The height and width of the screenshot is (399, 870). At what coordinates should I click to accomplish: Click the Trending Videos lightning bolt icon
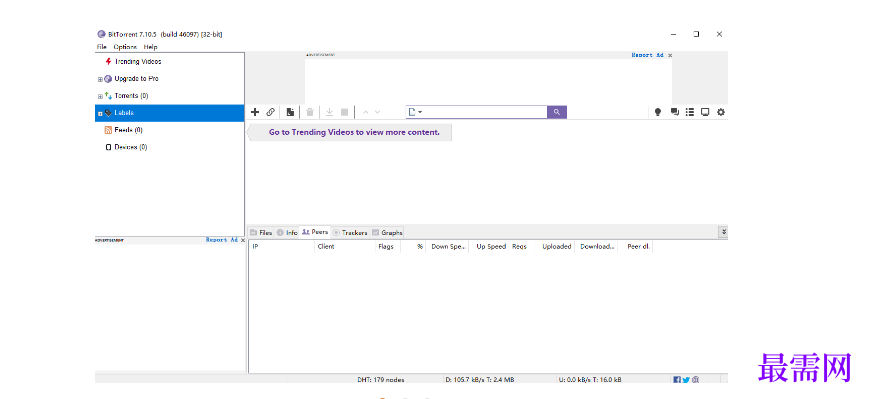[x=108, y=62]
